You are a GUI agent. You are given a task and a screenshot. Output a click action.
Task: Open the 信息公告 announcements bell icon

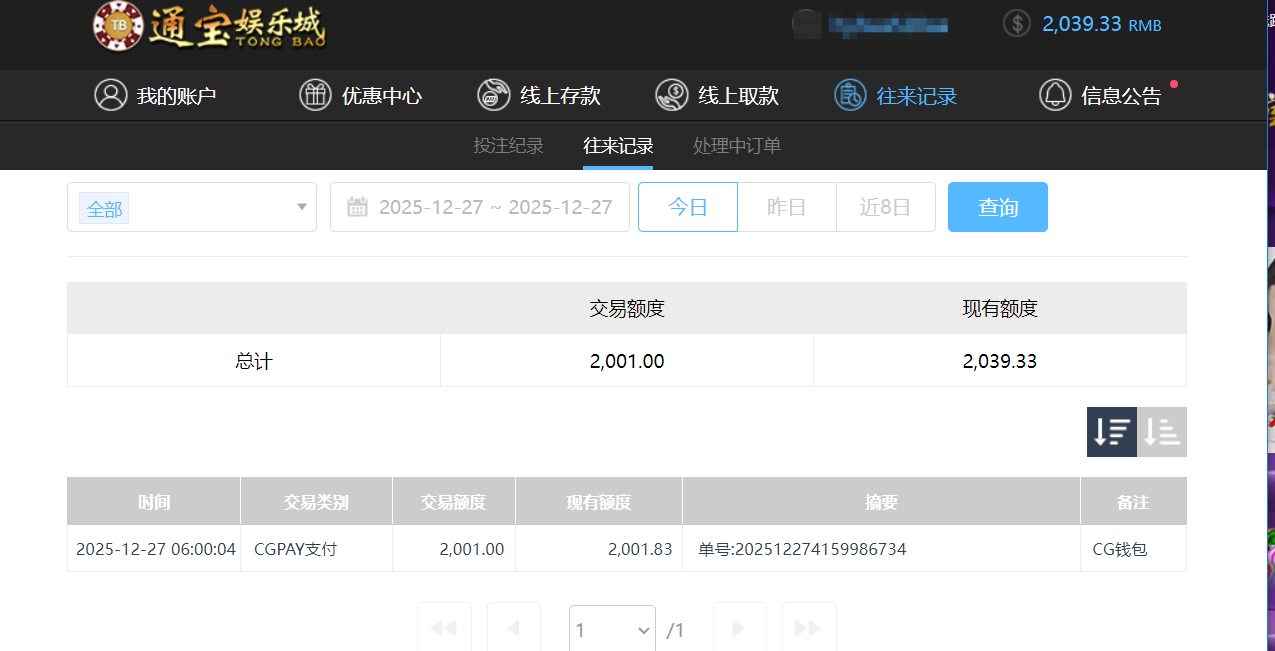[1055, 95]
